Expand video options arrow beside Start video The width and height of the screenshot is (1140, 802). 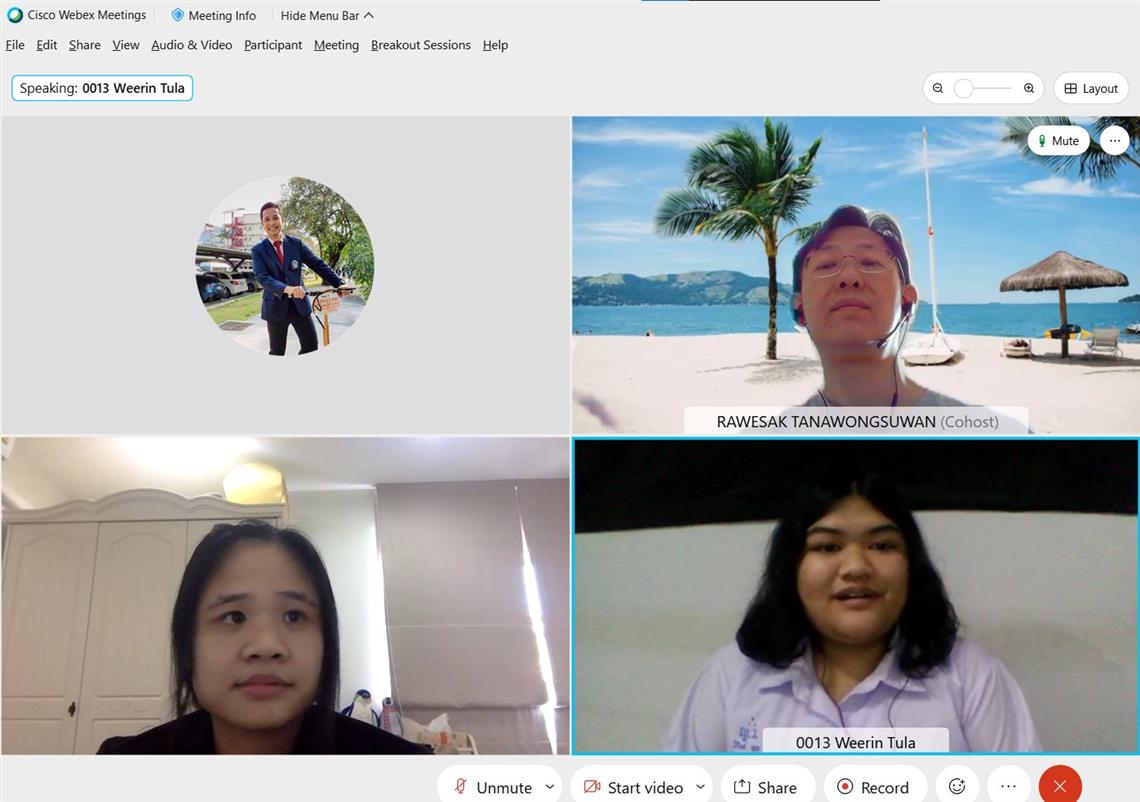coord(700,787)
